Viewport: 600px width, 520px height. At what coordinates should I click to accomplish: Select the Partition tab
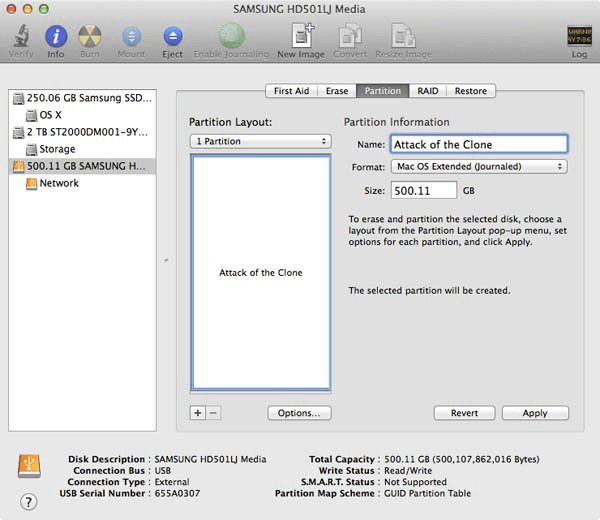(383, 91)
